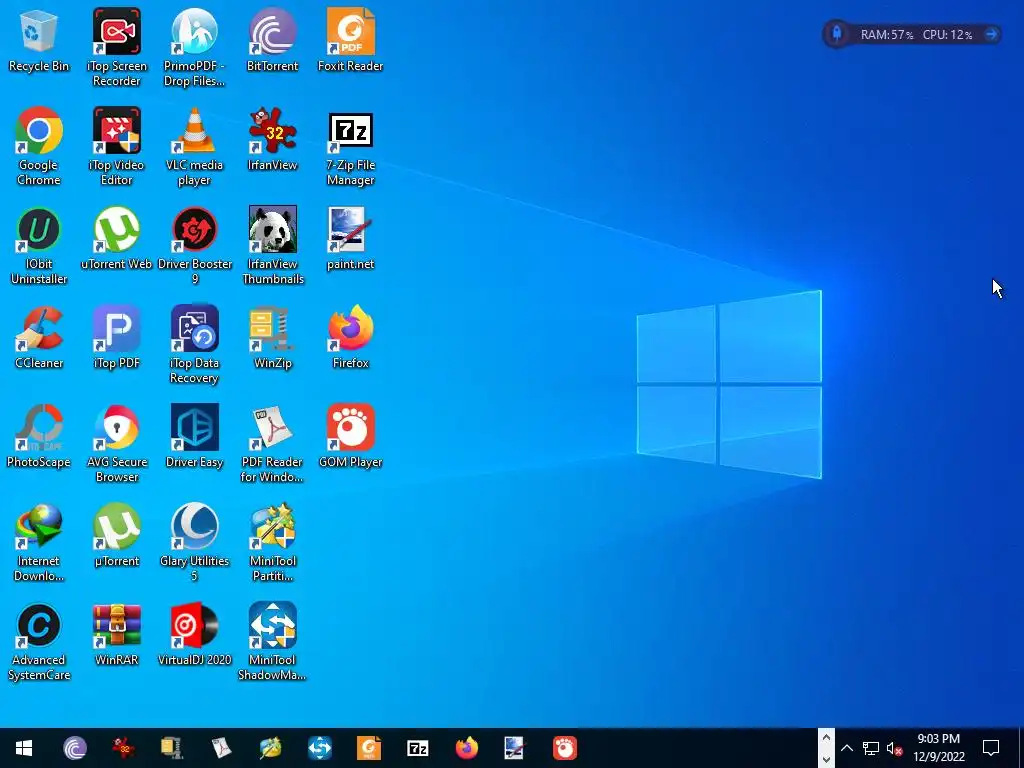Select AVG Secure Browser shortcut

[x=116, y=444]
